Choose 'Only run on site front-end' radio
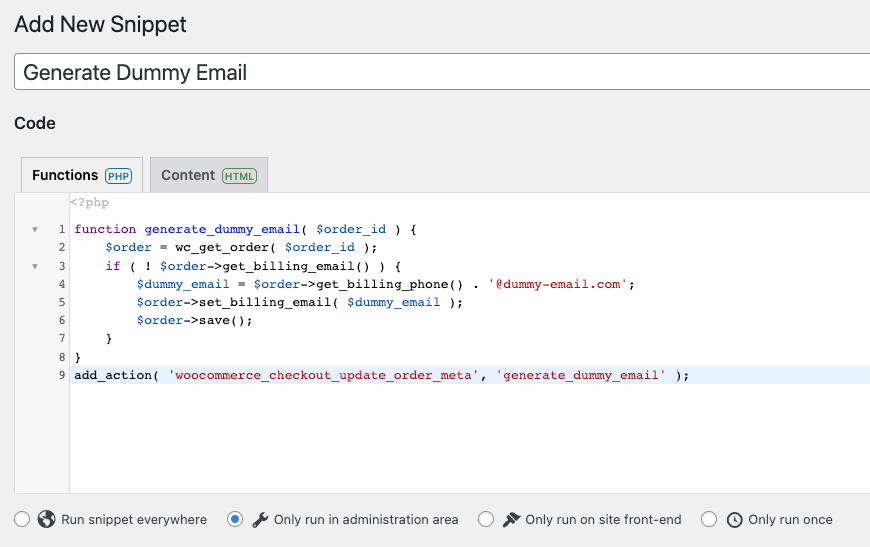The image size is (870, 547). coord(486,519)
